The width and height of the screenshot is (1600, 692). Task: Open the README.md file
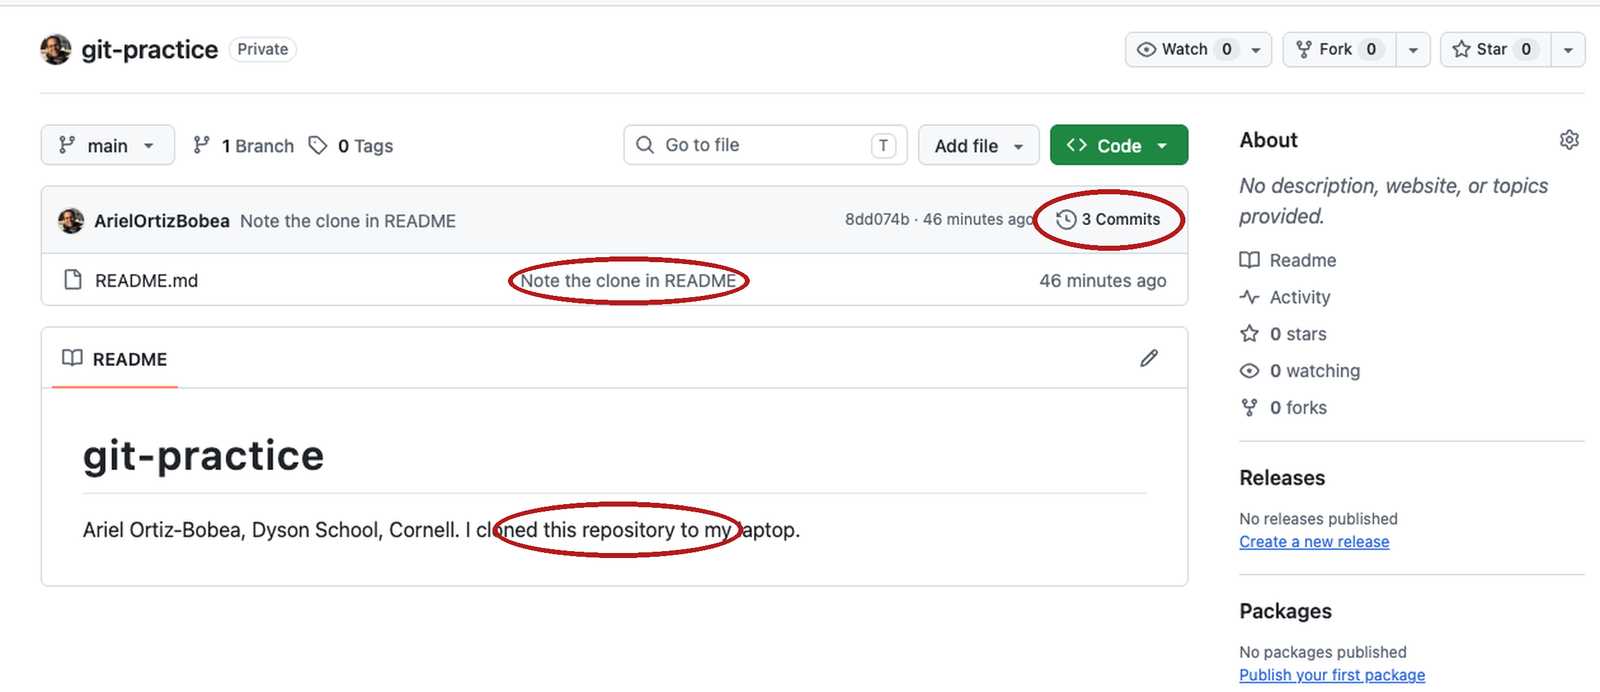coord(146,281)
